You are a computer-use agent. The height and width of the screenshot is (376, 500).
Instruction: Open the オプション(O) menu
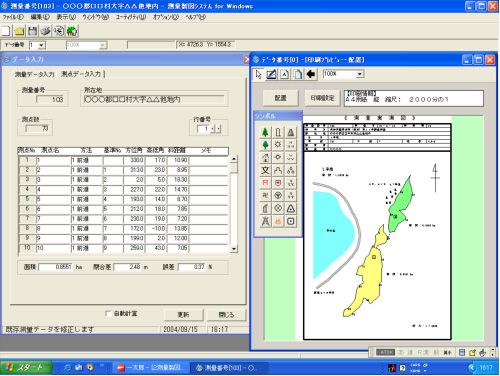(x=166, y=17)
